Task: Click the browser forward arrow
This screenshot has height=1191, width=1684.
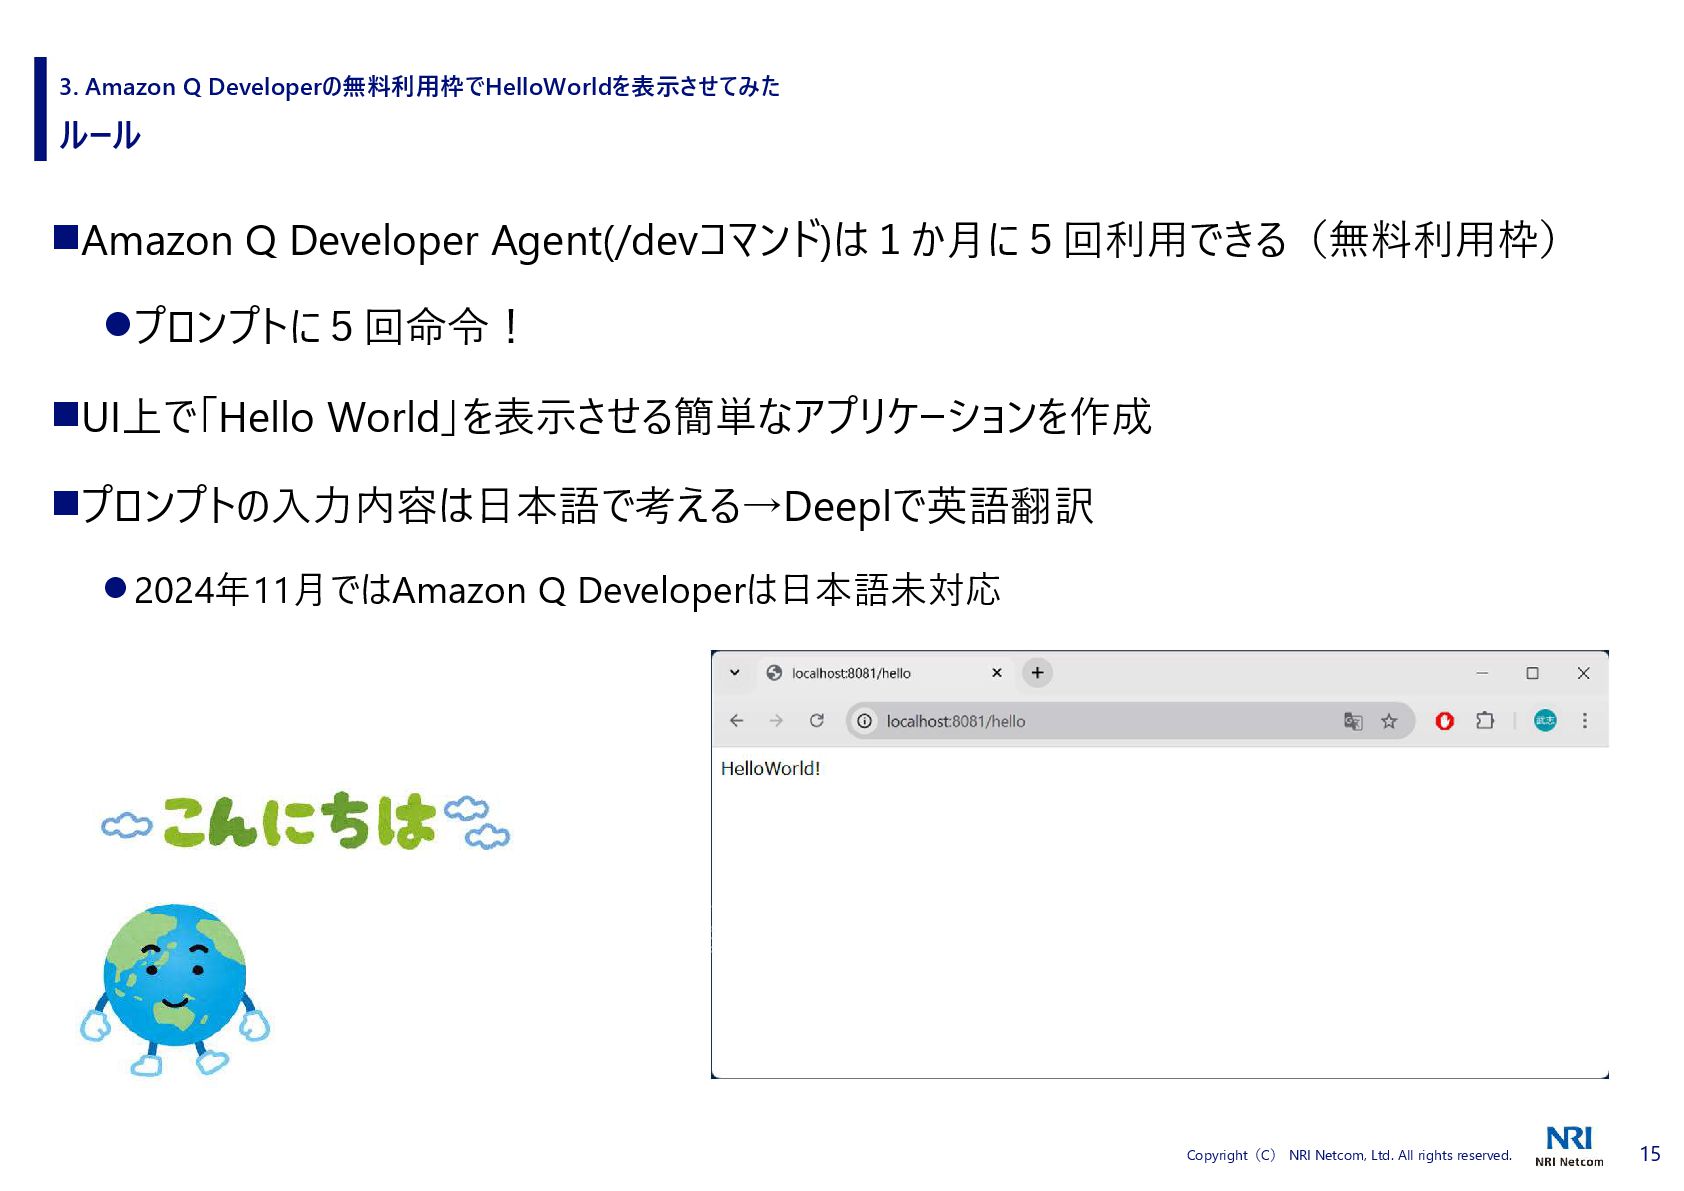Action: point(776,720)
